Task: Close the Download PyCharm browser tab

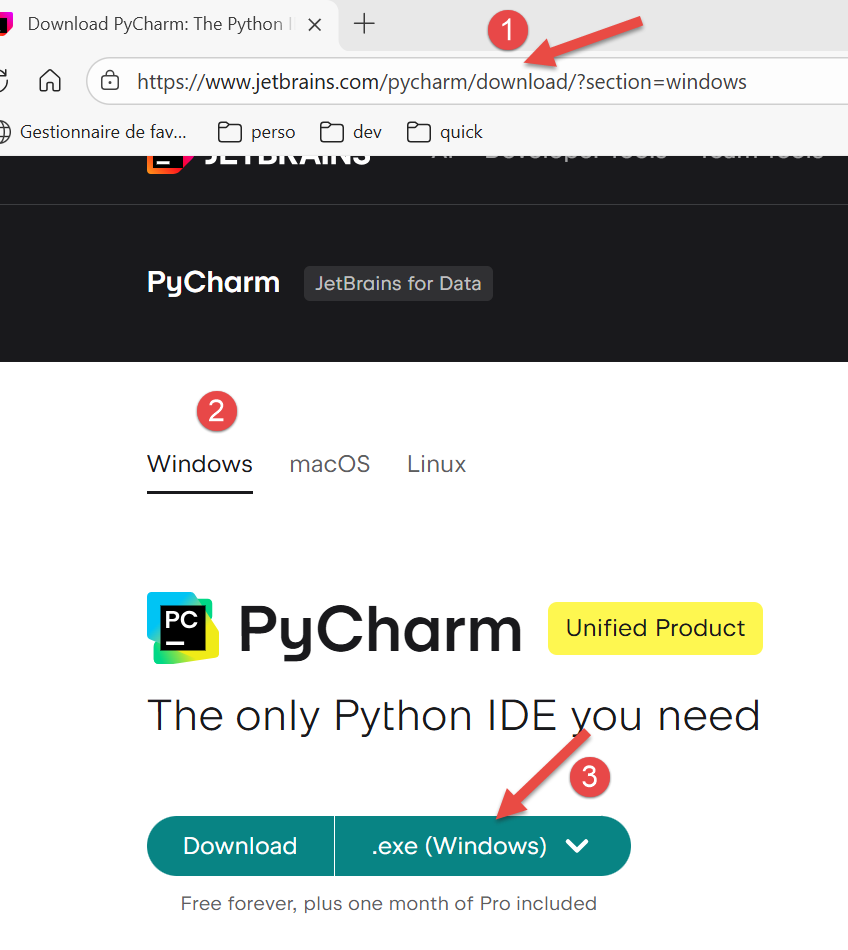Action: click(314, 24)
